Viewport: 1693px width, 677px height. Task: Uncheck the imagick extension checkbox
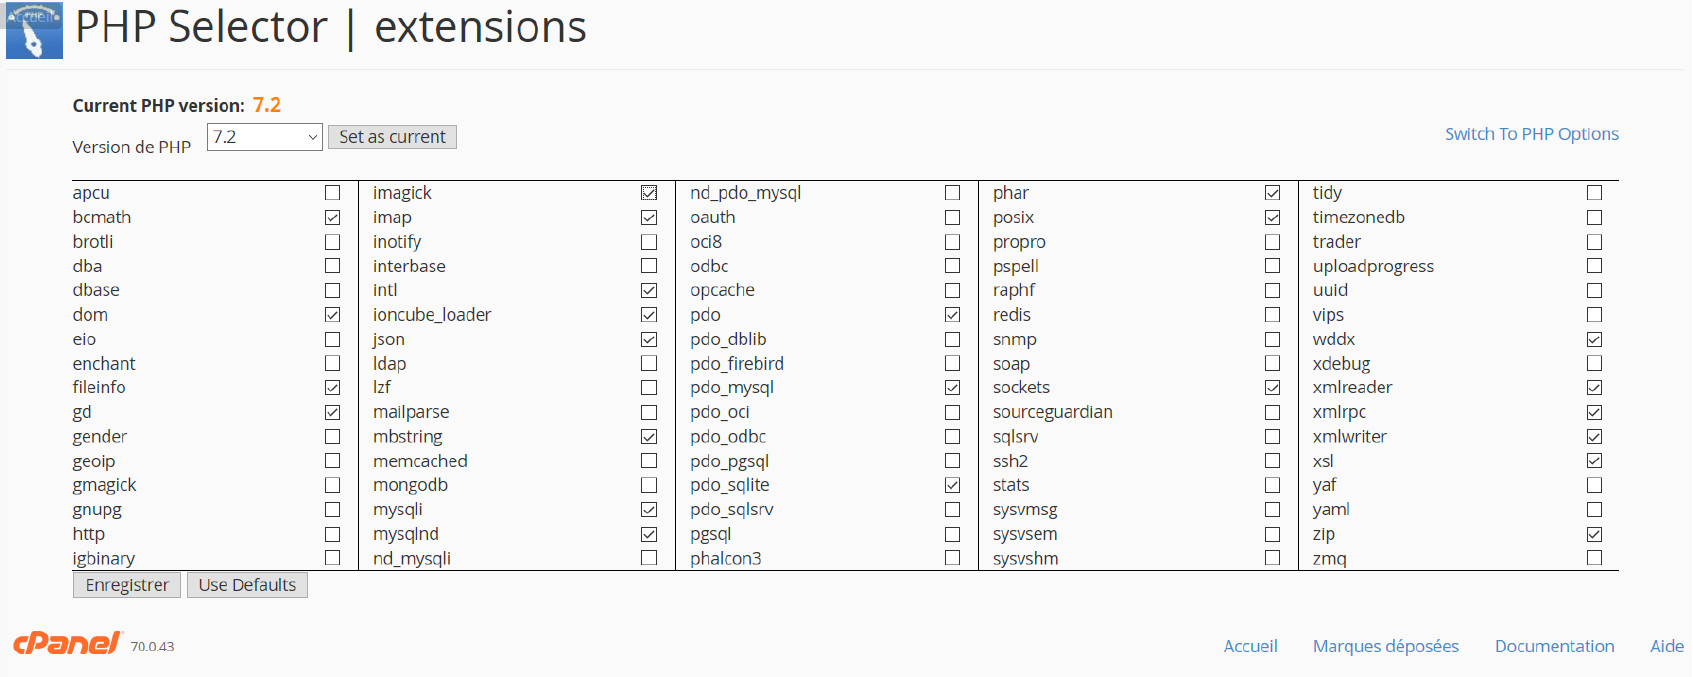pos(649,193)
